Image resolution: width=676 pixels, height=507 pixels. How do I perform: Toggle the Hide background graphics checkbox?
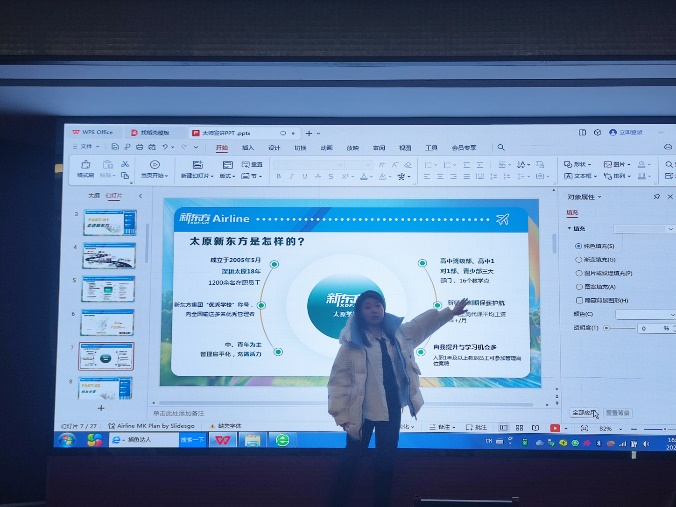pos(579,300)
